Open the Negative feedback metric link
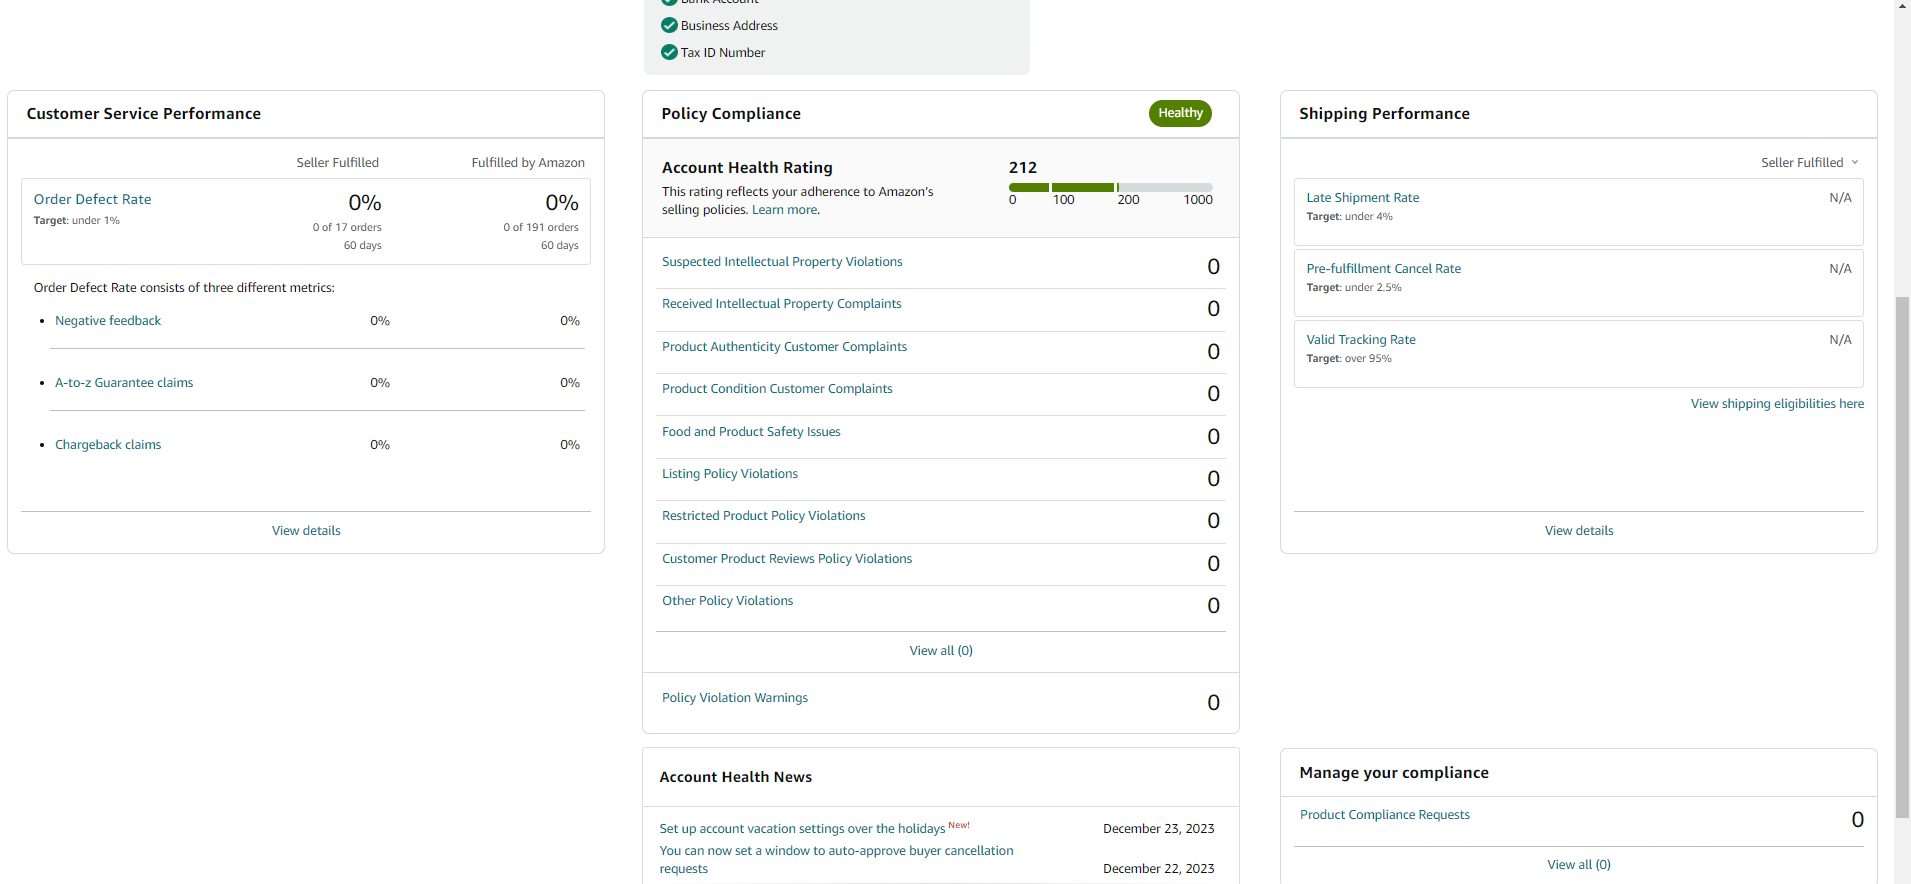This screenshot has height=884, width=1911. point(108,321)
